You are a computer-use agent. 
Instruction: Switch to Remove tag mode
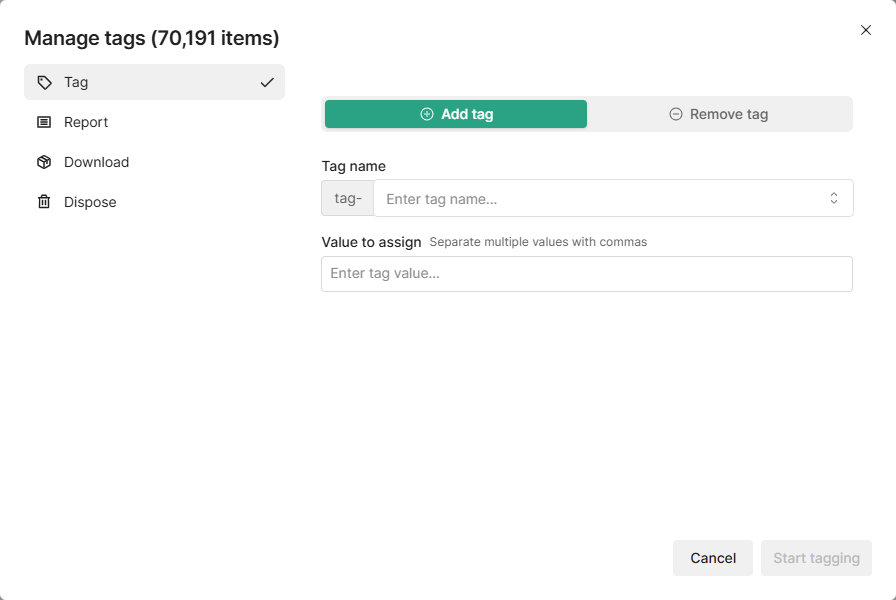click(x=719, y=114)
